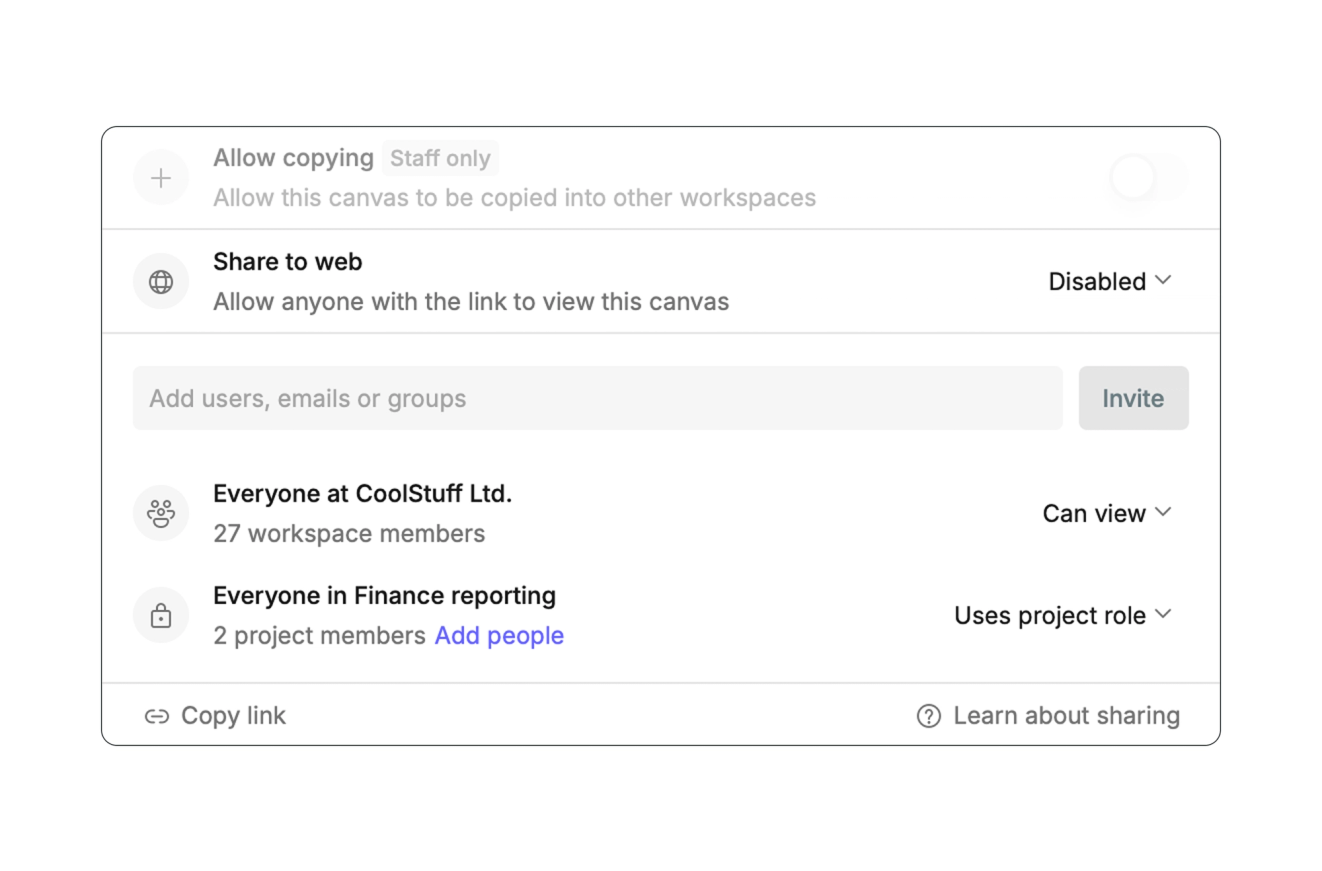Screen dimensions: 1322x871
Task: Click the 27 workspace members label
Action: [348, 533]
